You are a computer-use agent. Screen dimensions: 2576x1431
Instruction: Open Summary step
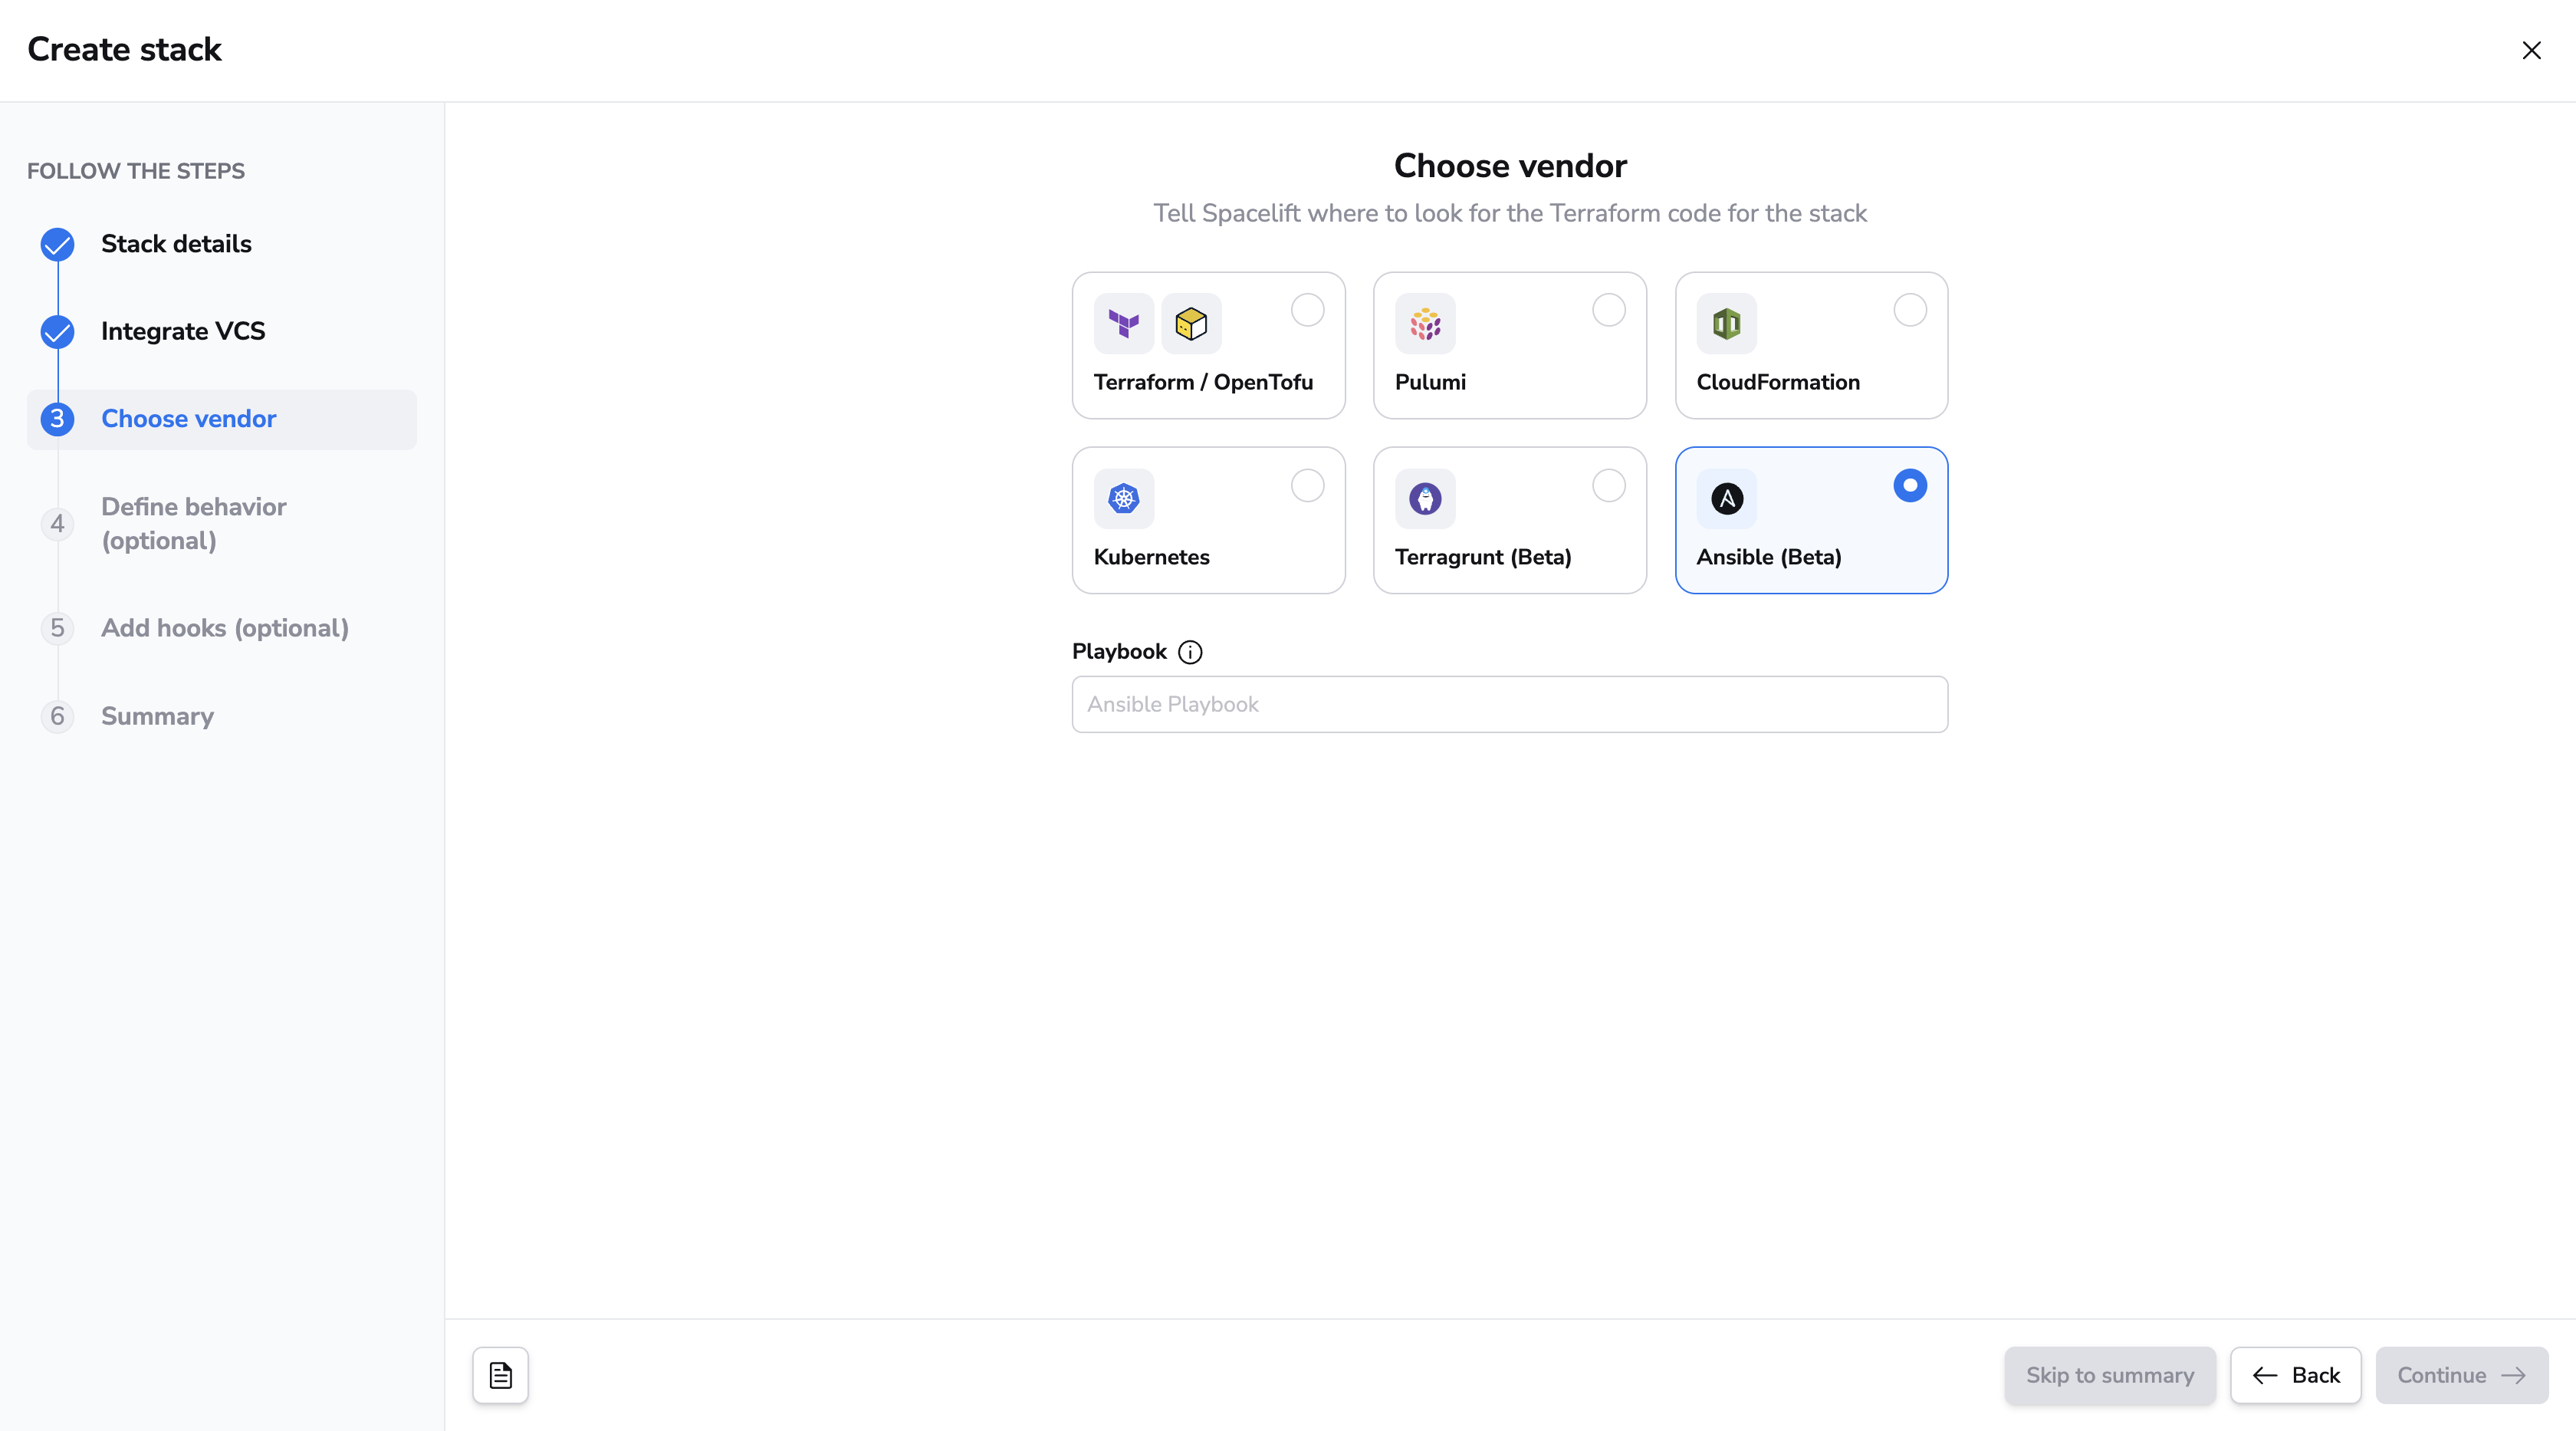click(157, 716)
